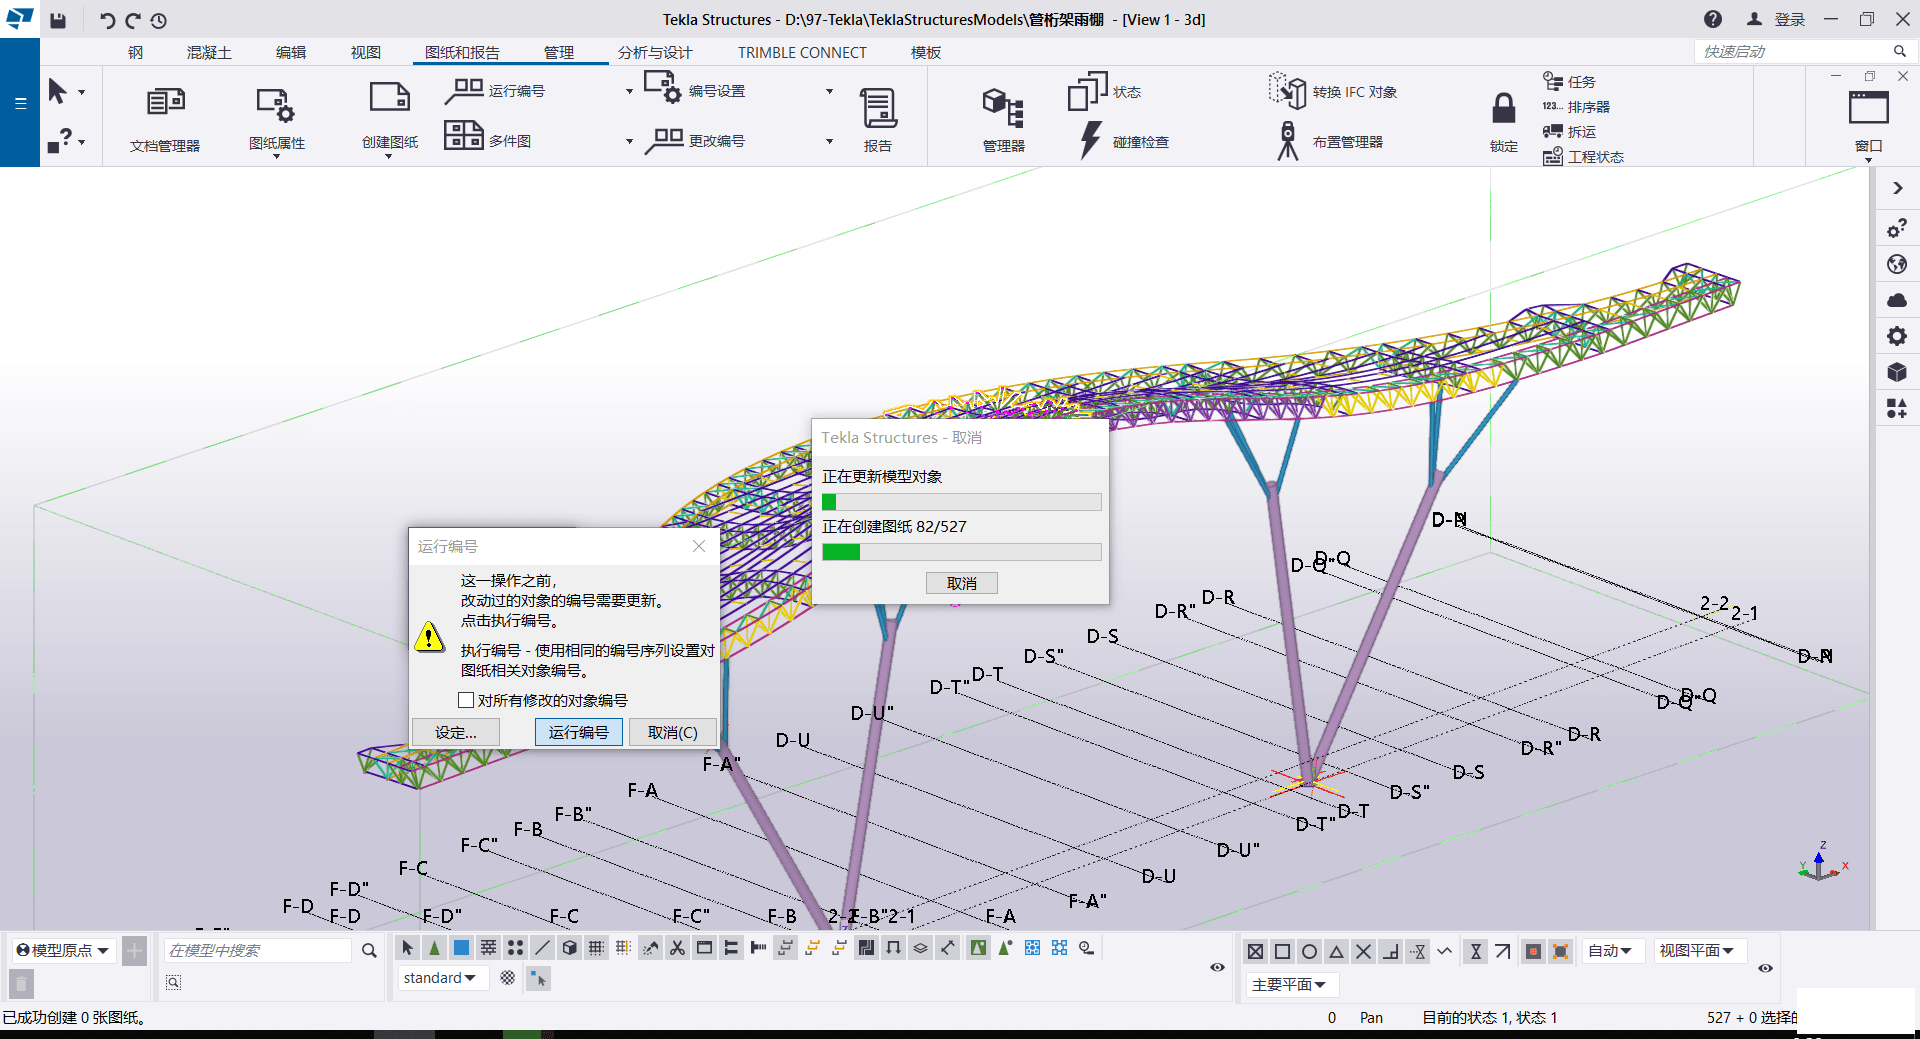Image resolution: width=1920 pixels, height=1039 pixels.
Task: Switch to the 编辑 ribbon tab
Action: pyautogui.click(x=291, y=52)
